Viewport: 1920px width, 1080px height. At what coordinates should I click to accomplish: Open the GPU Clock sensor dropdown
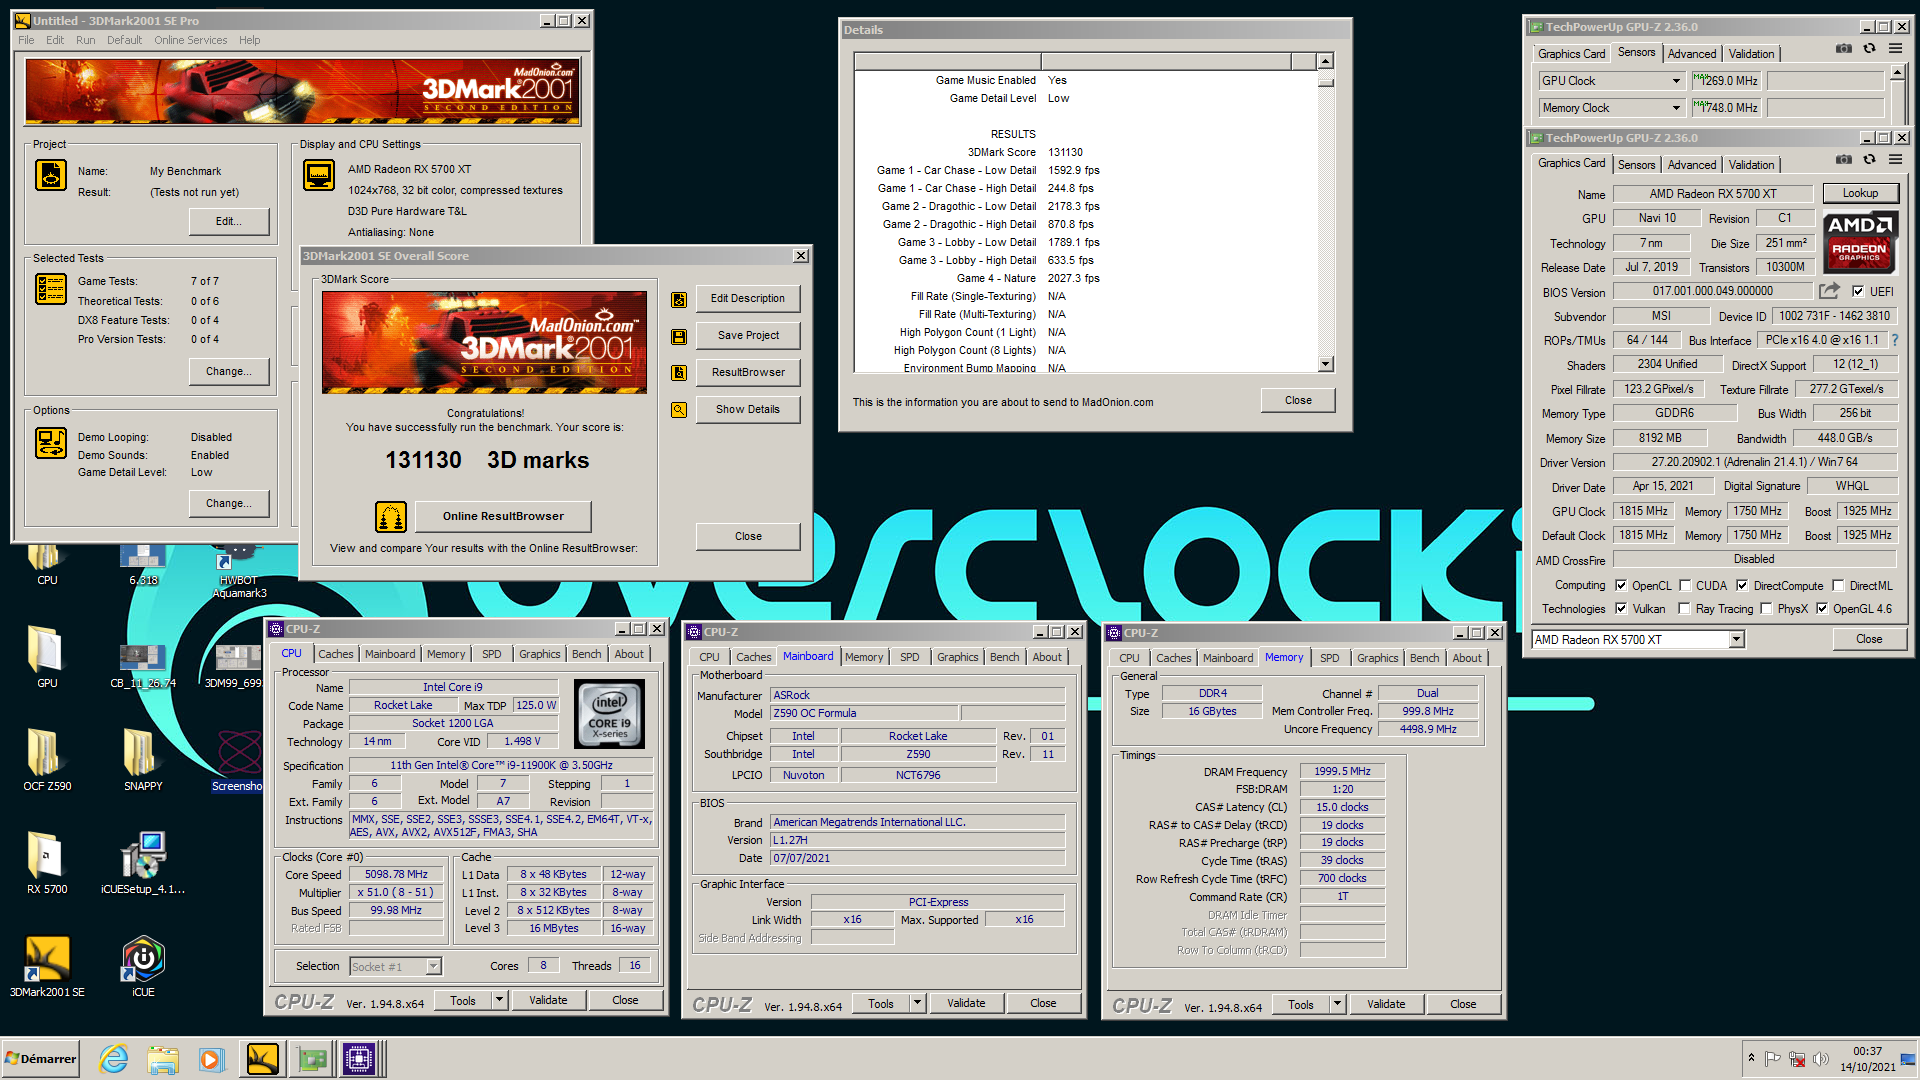(1676, 81)
